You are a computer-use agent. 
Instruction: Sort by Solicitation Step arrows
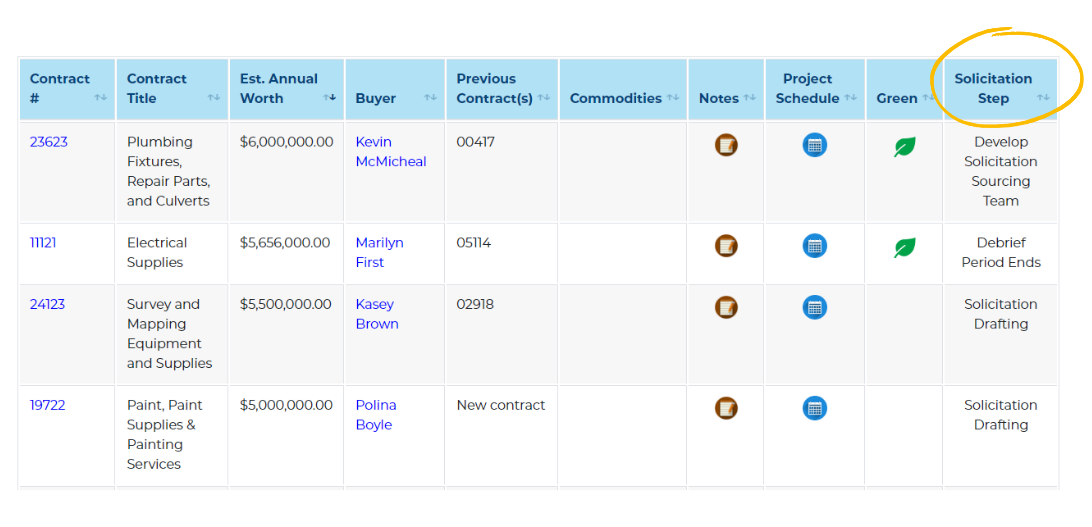click(x=1043, y=98)
